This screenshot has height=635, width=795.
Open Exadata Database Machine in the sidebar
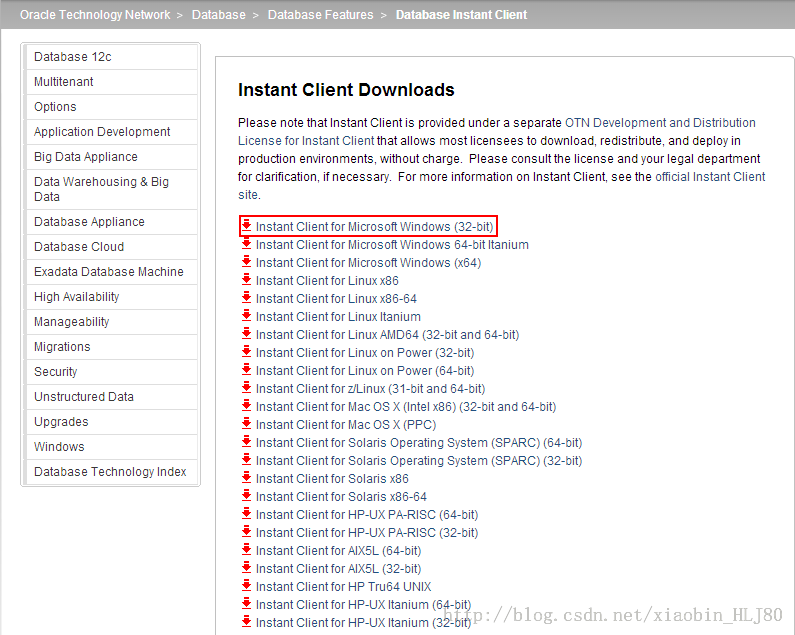click(109, 272)
